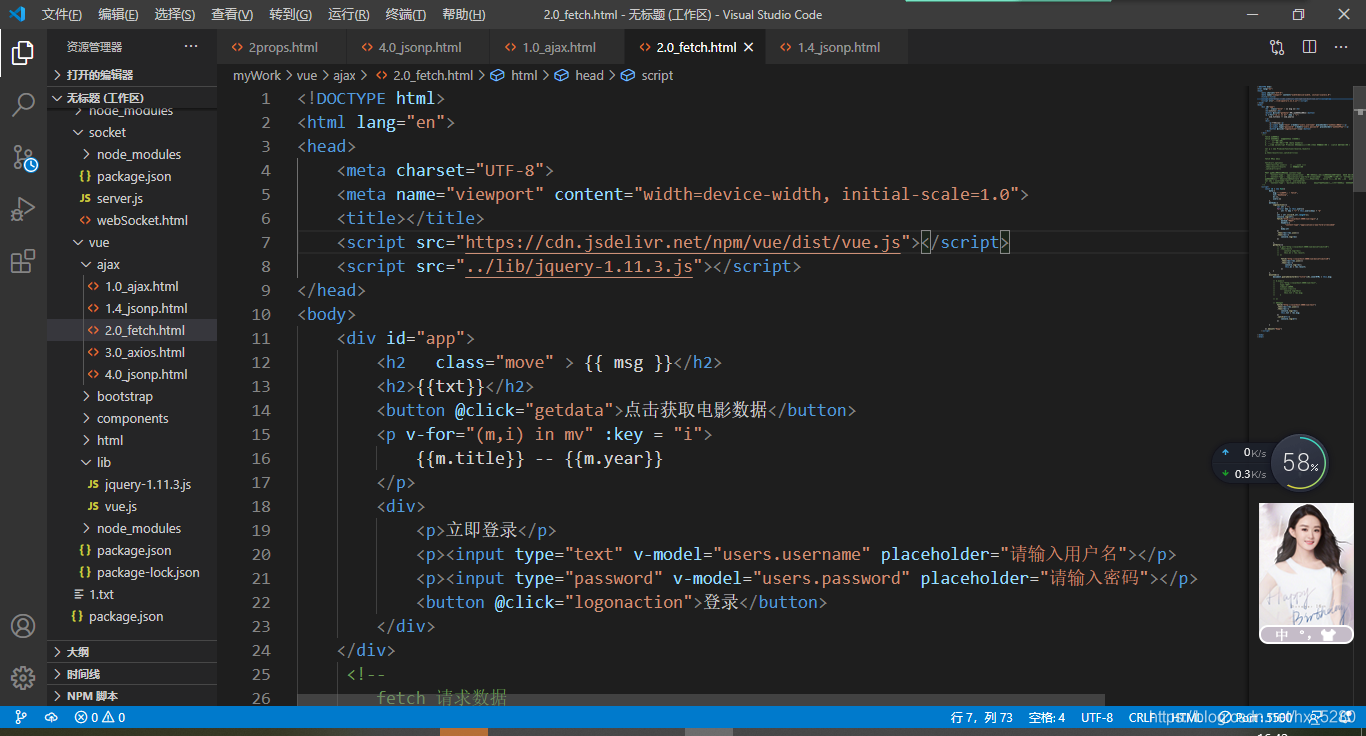Open the Run and Debug view
The height and width of the screenshot is (736, 1366).
23,209
